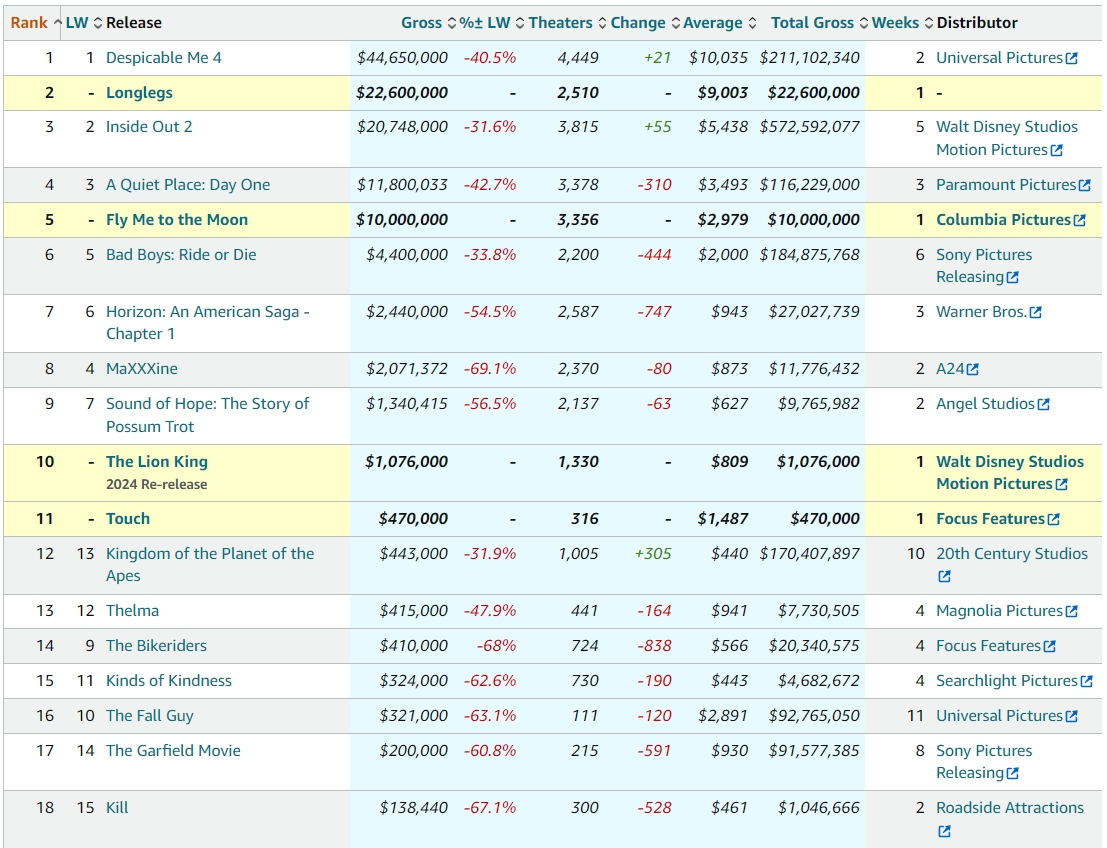
Task: Open The Garfield Movie release page
Action: click(173, 751)
